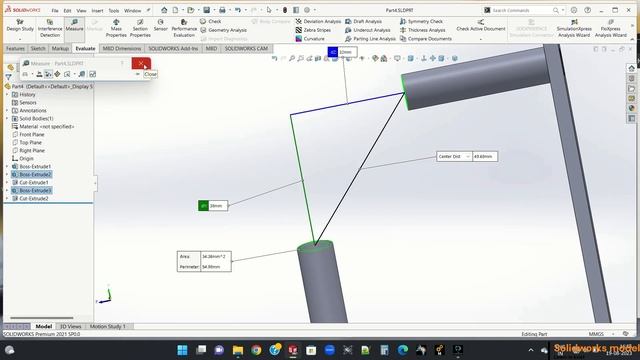Open Save dropdown arrow in top toolbar
Image resolution: width=640 pixels, height=360 pixels.
coord(214,10)
